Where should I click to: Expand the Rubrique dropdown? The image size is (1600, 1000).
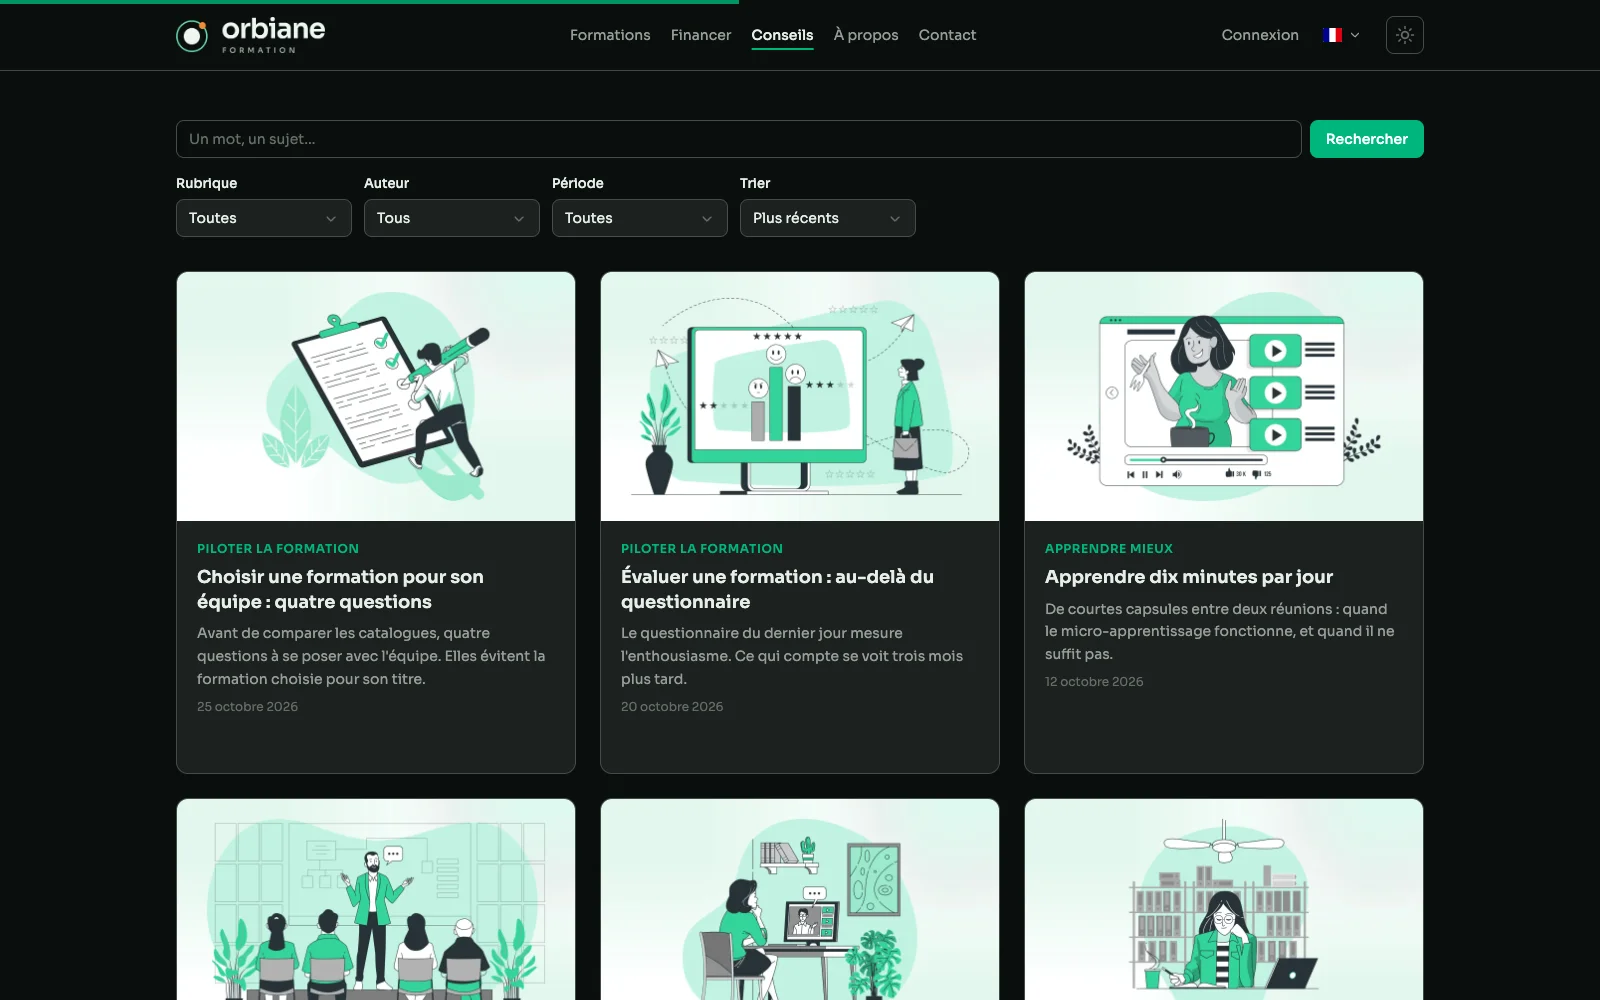click(x=264, y=218)
